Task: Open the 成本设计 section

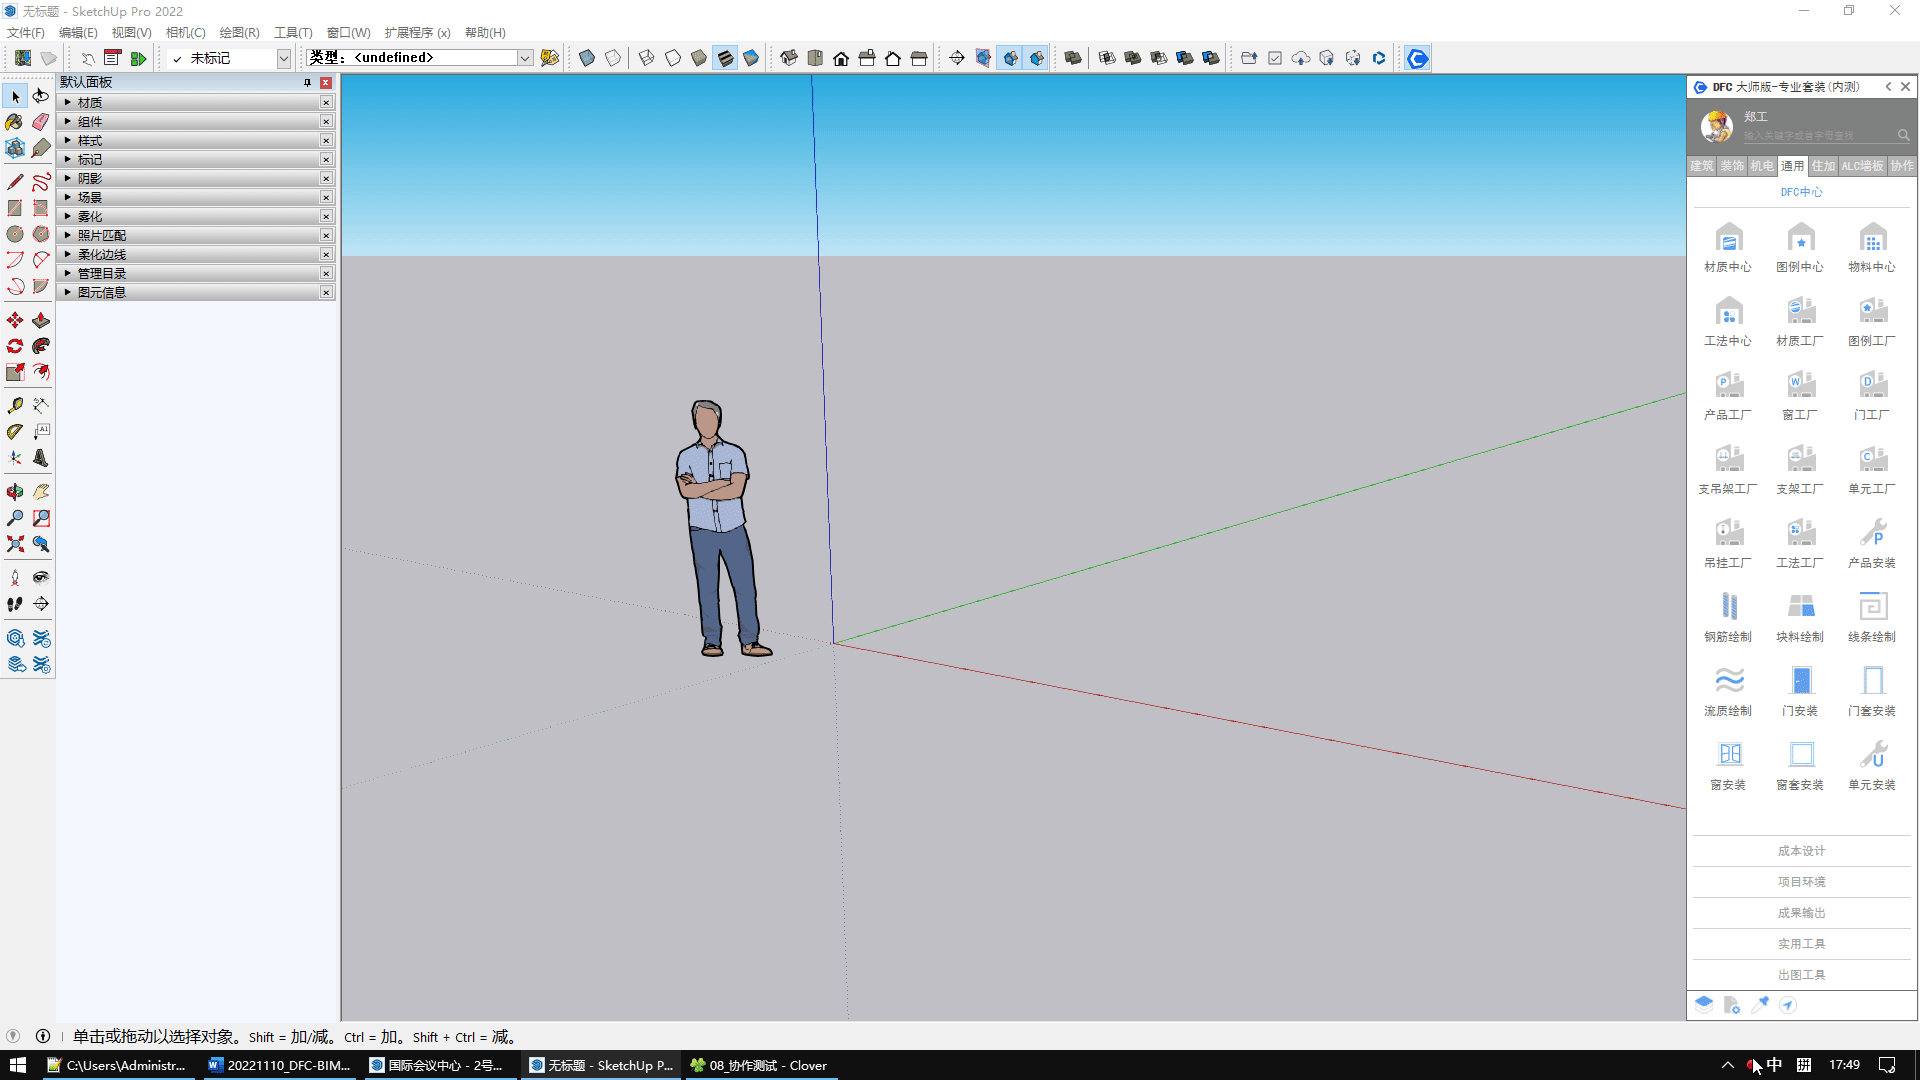Action: [1801, 851]
